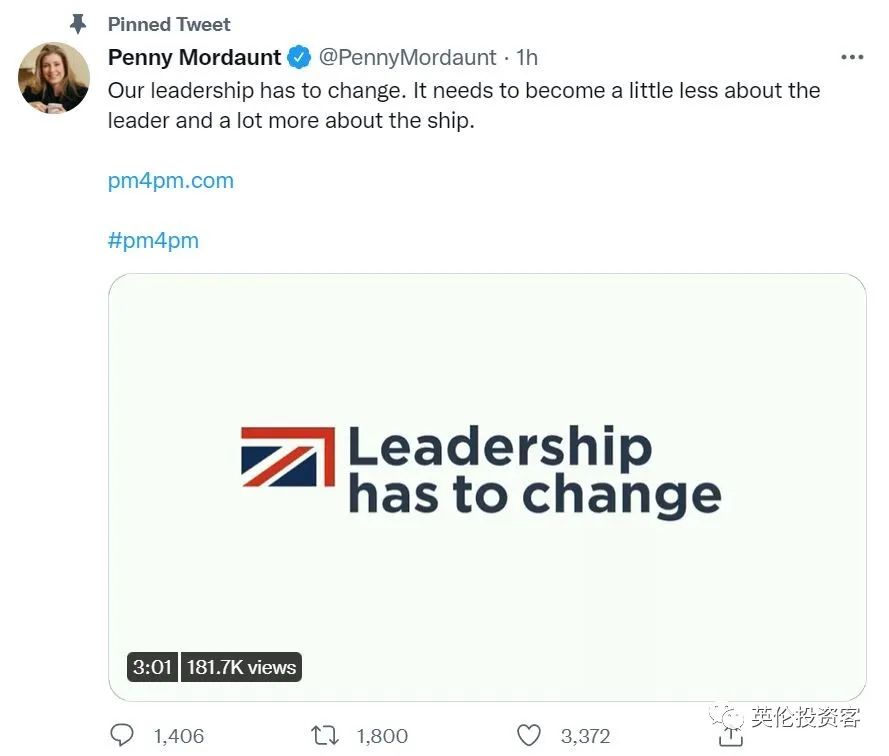Open the pm4pm.com link
Screen dimensions: 889x756
click(x=170, y=181)
